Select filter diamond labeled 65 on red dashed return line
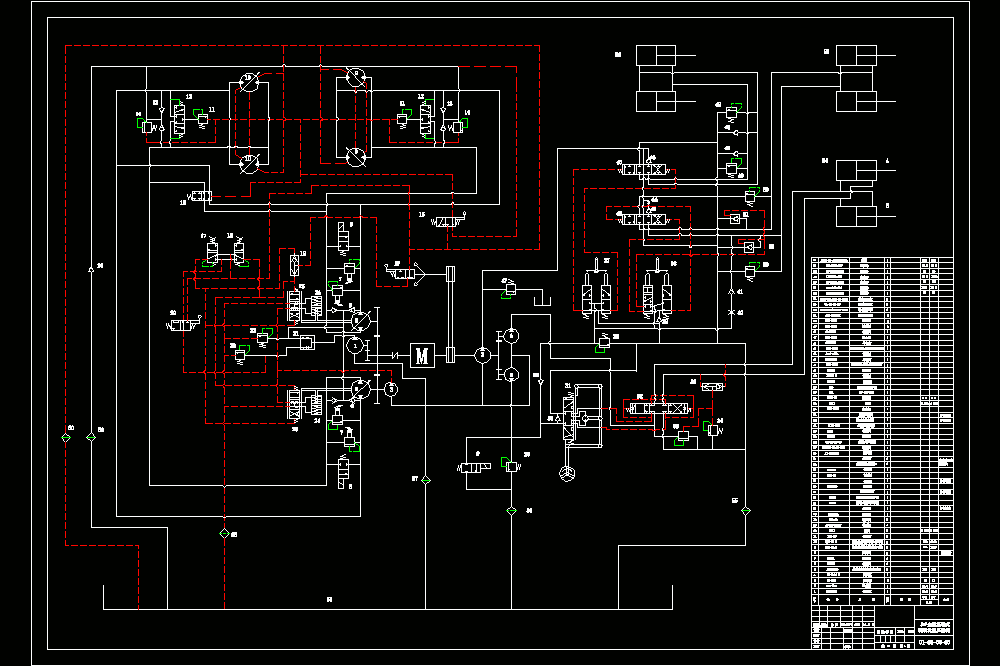1000x666 pixels. (x=224, y=533)
